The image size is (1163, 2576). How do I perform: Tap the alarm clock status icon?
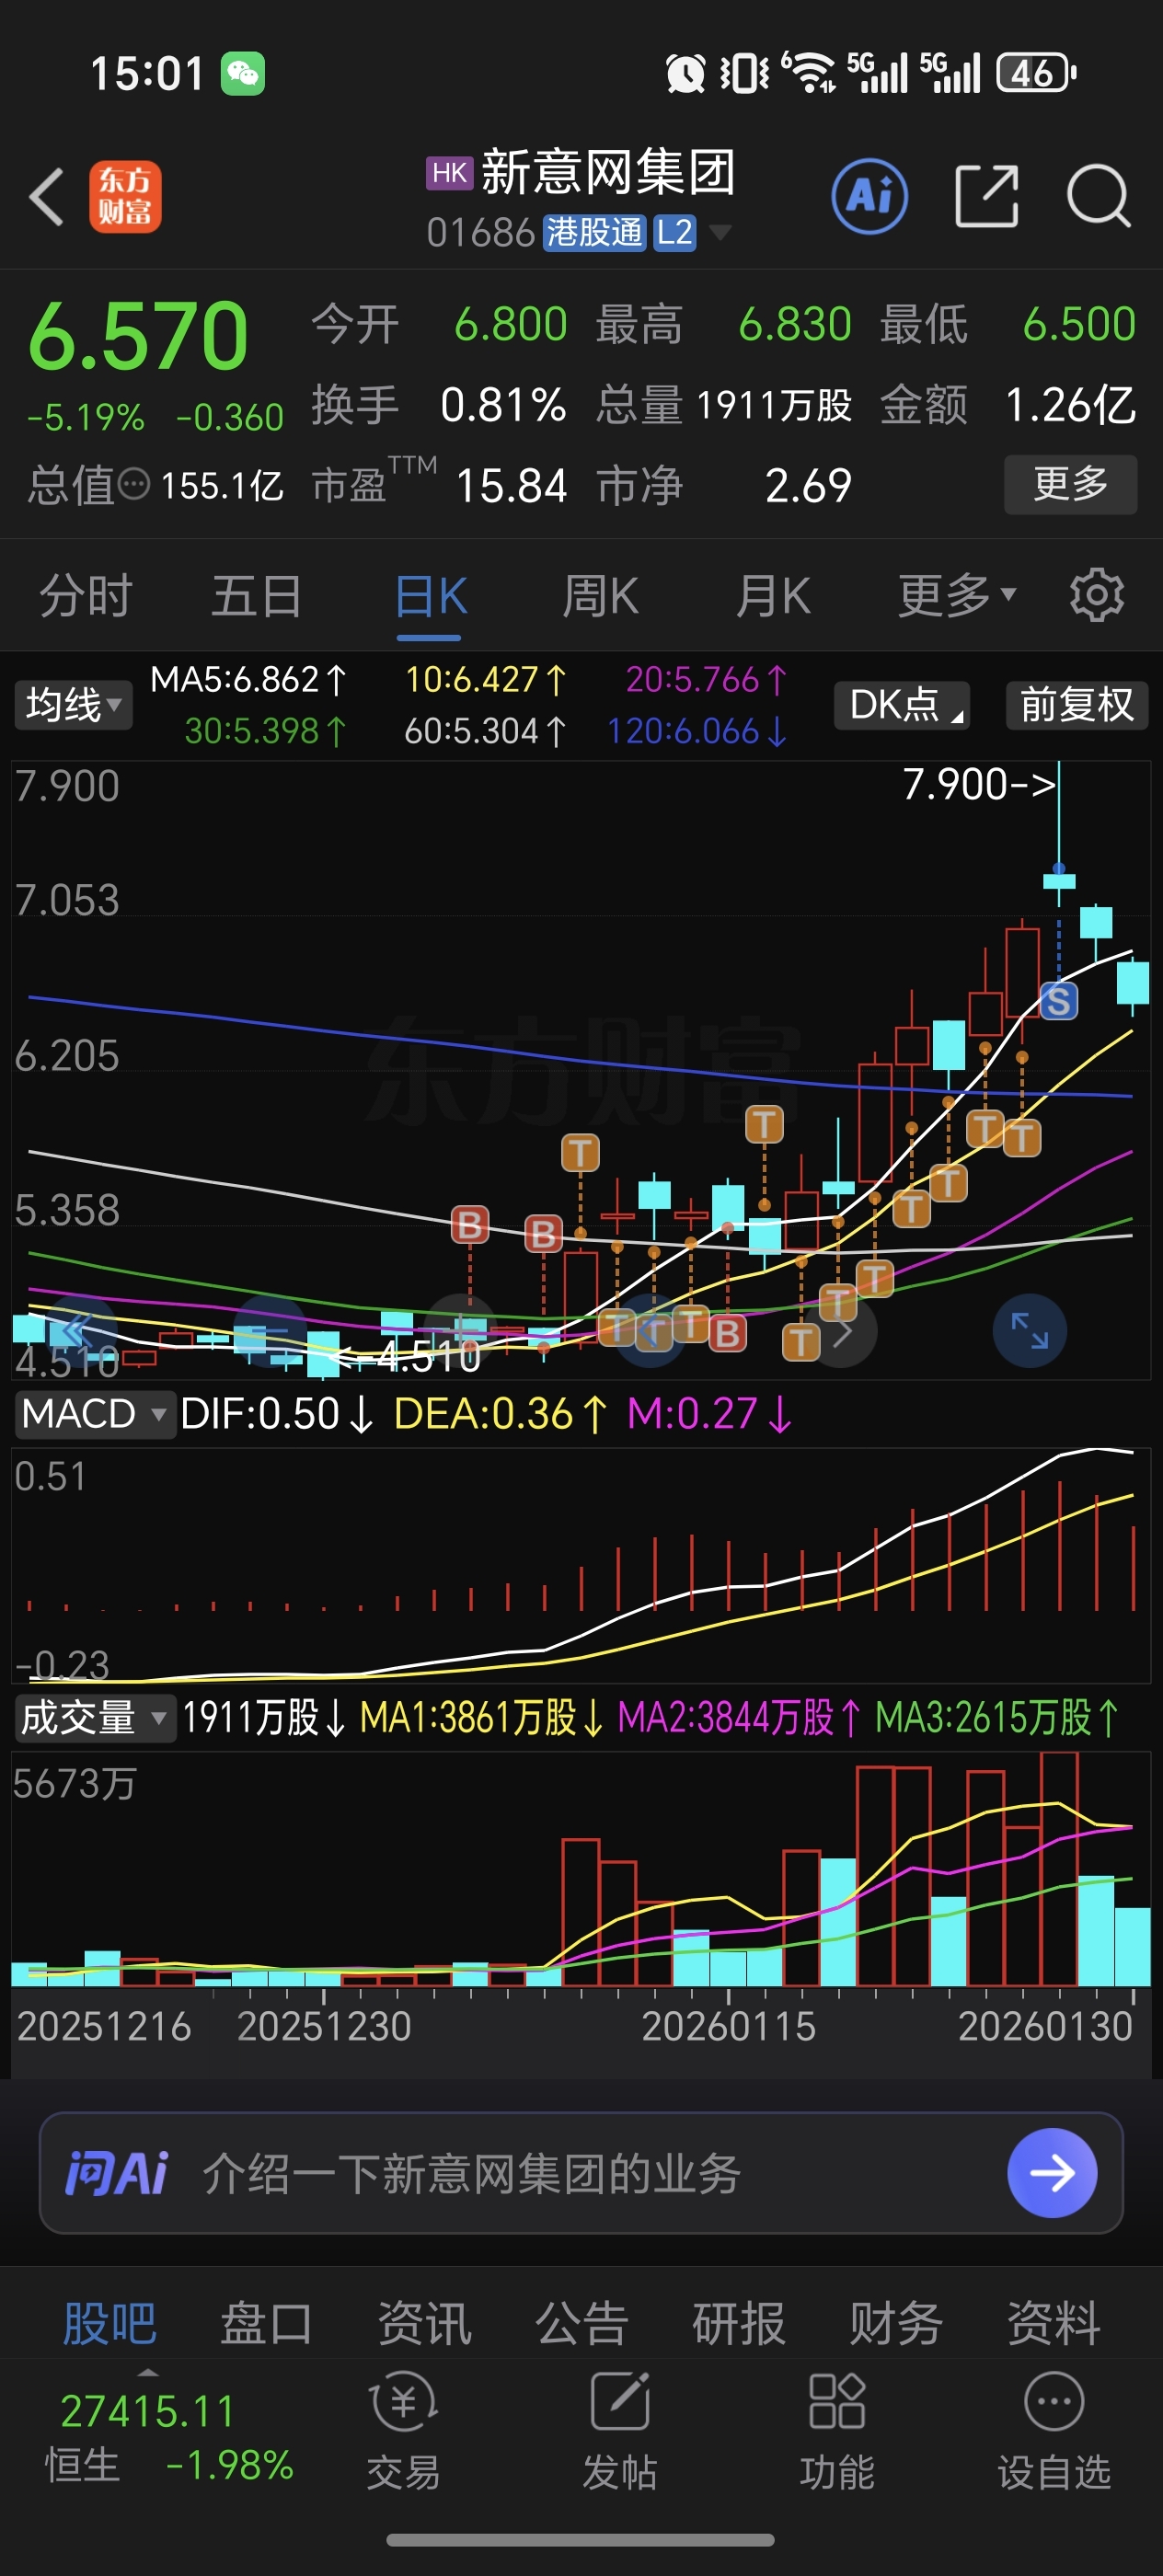tap(685, 73)
